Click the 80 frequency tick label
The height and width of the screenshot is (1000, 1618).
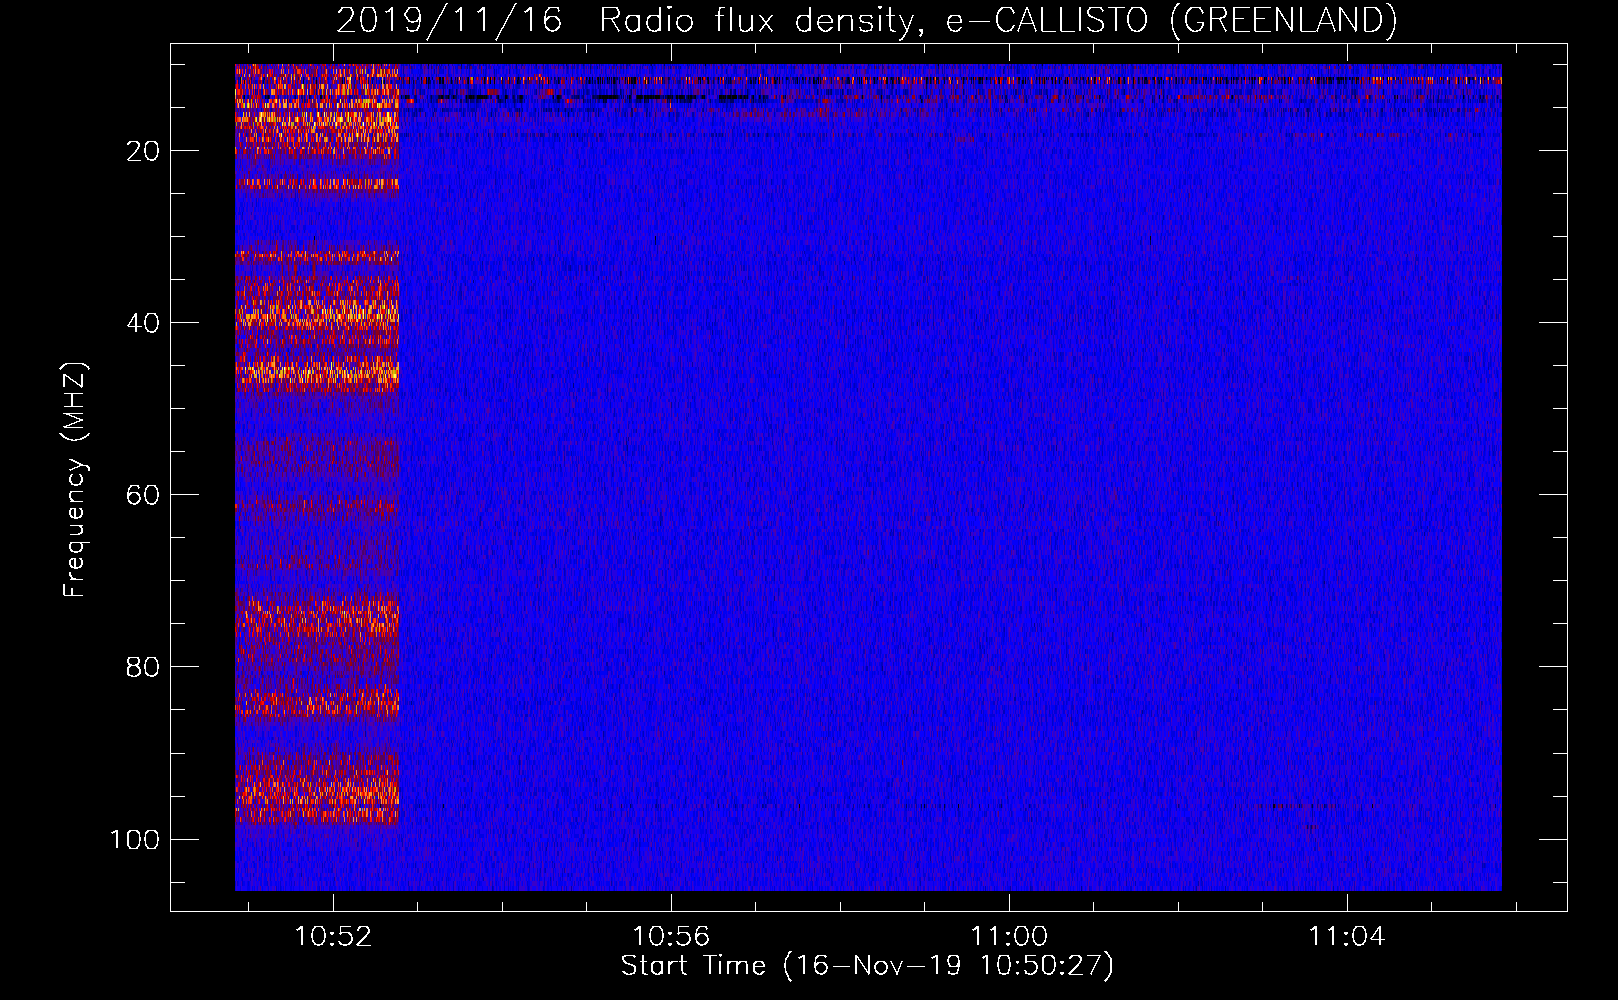(x=143, y=667)
